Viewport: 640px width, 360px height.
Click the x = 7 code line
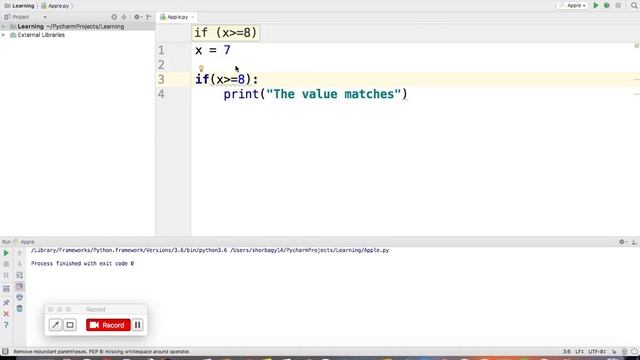213,50
